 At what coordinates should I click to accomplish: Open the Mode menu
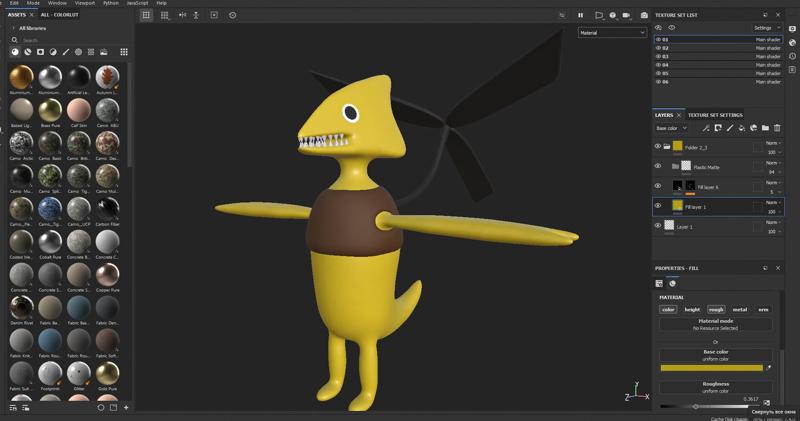click(x=33, y=3)
